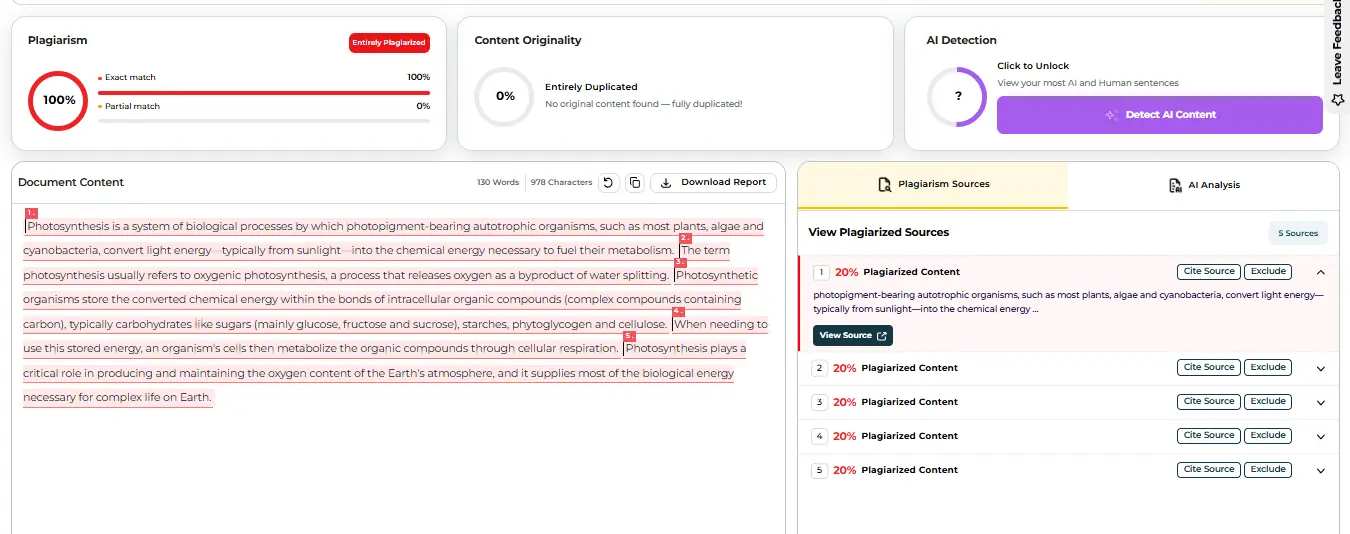Click the Exact match progress bar
This screenshot has width=1350, height=534.
click(264, 93)
